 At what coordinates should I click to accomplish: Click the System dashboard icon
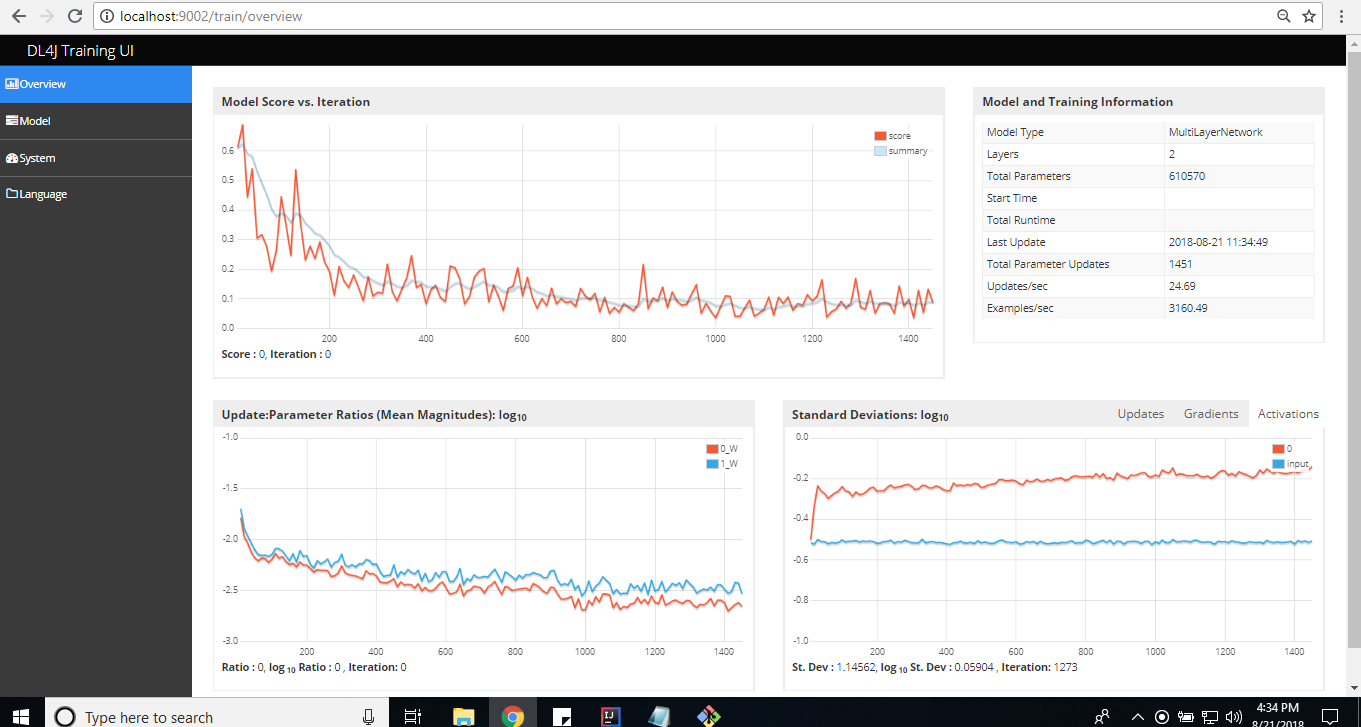[x=12, y=158]
